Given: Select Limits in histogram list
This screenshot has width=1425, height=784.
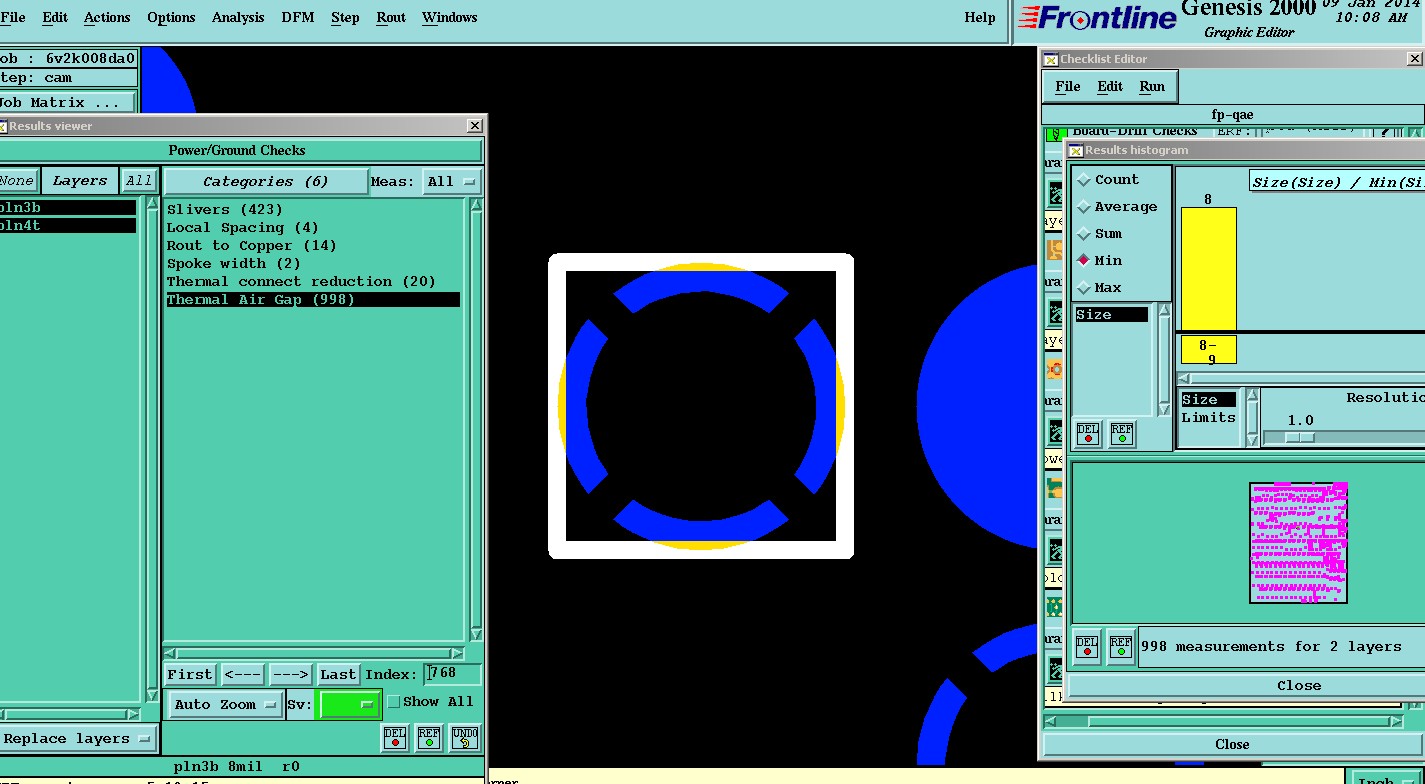Looking at the screenshot, I should (1208, 418).
